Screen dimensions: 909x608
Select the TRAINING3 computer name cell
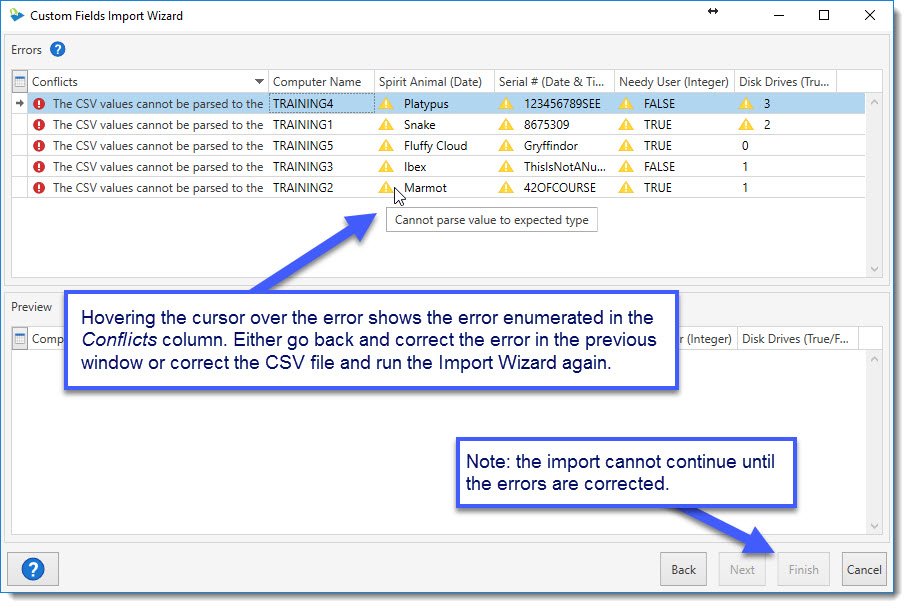coord(321,167)
